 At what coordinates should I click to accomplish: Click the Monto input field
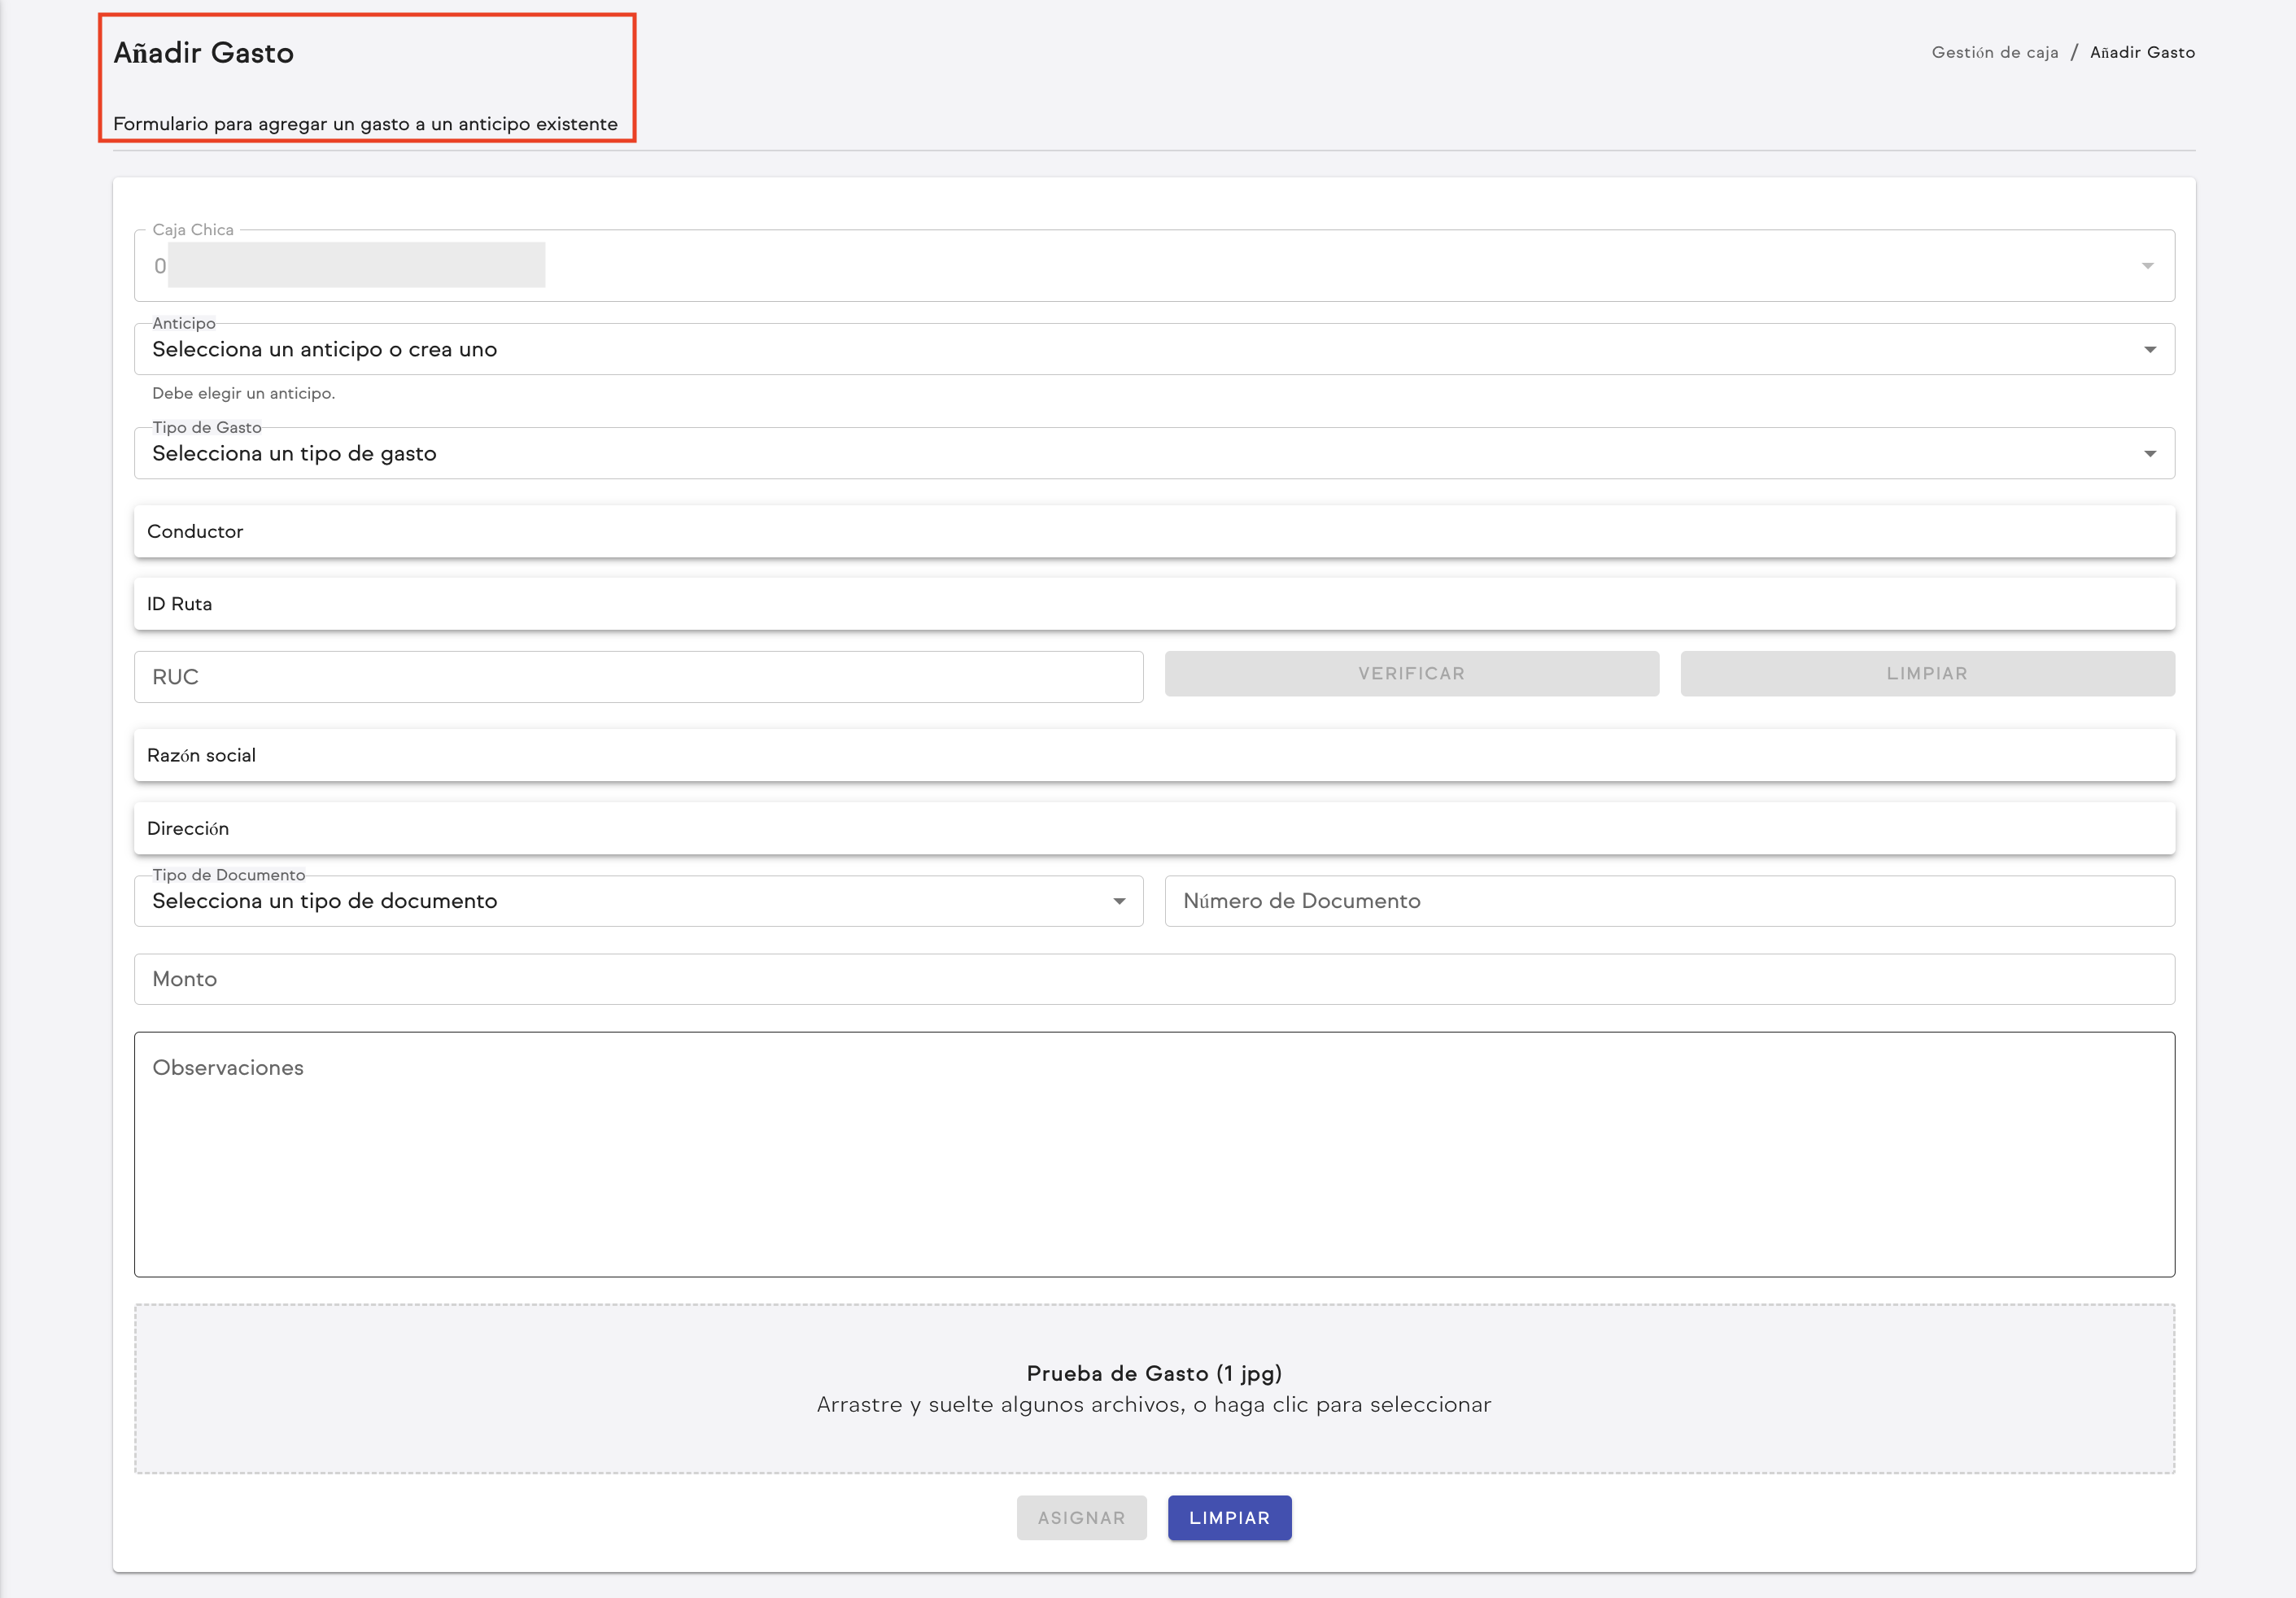point(1153,979)
